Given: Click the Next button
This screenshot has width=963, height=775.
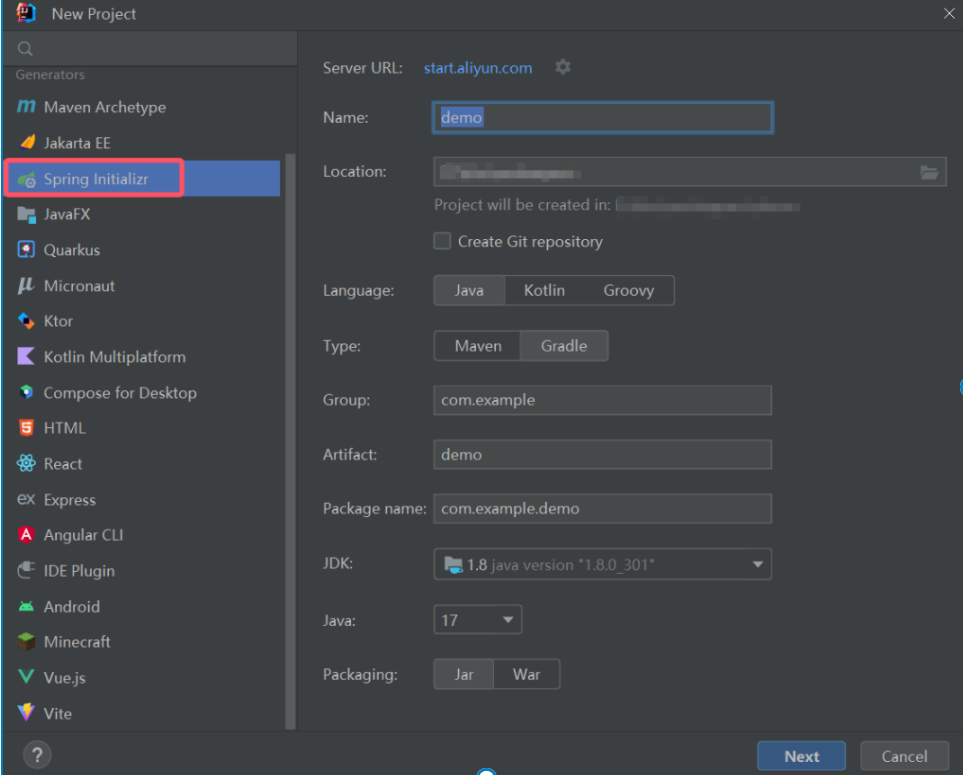Looking at the screenshot, I should pos(801,756).
